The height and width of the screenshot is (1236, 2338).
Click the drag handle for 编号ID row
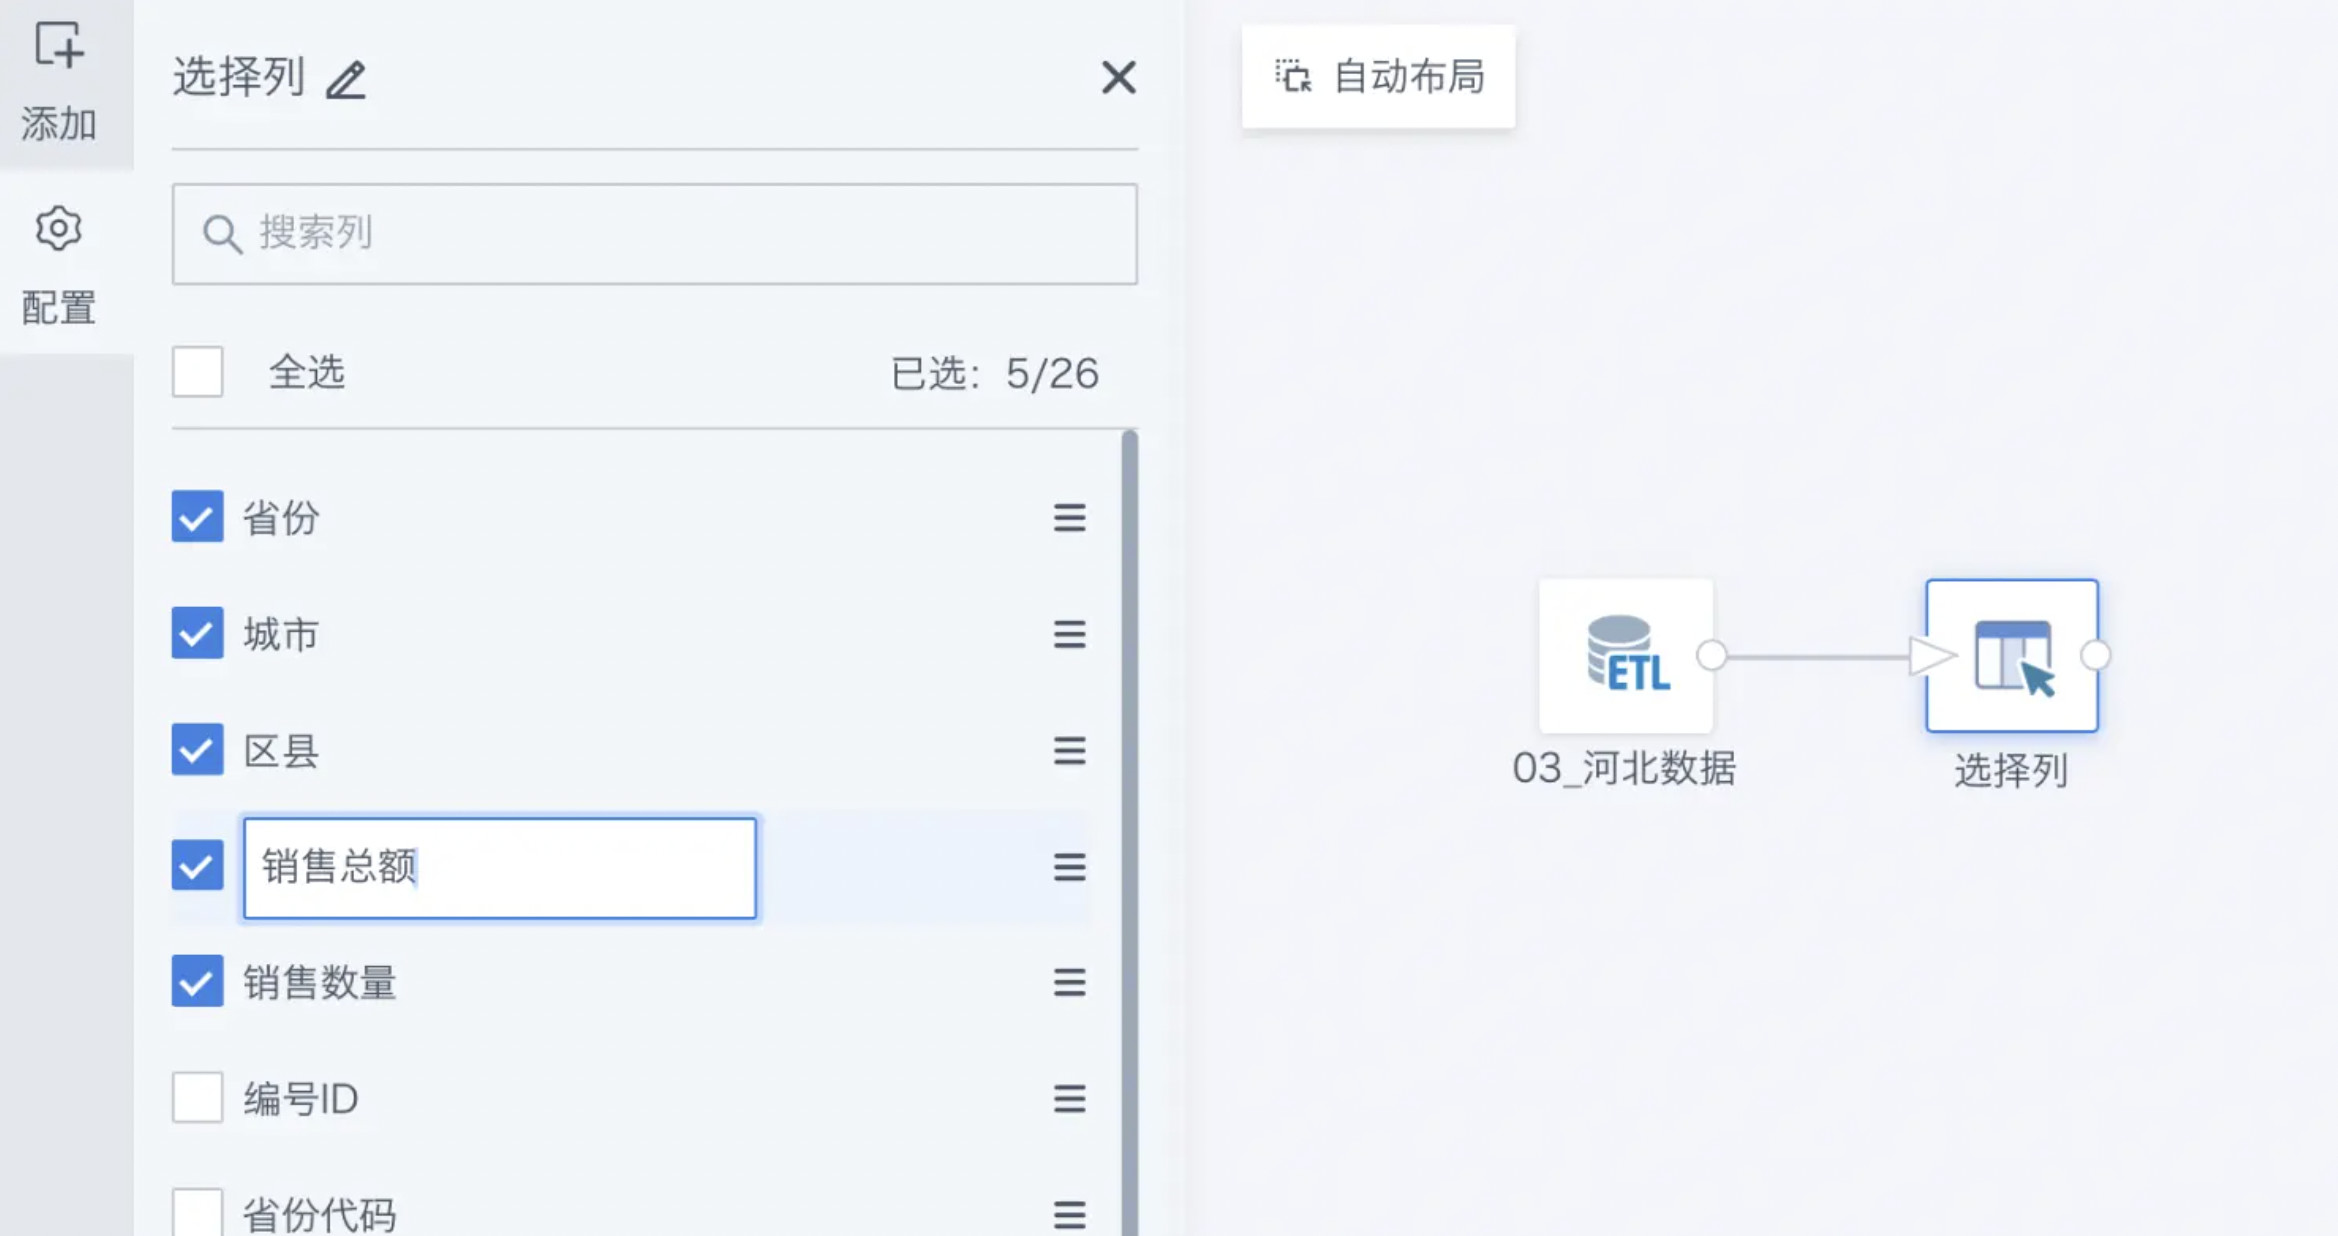[1069, 1099]
